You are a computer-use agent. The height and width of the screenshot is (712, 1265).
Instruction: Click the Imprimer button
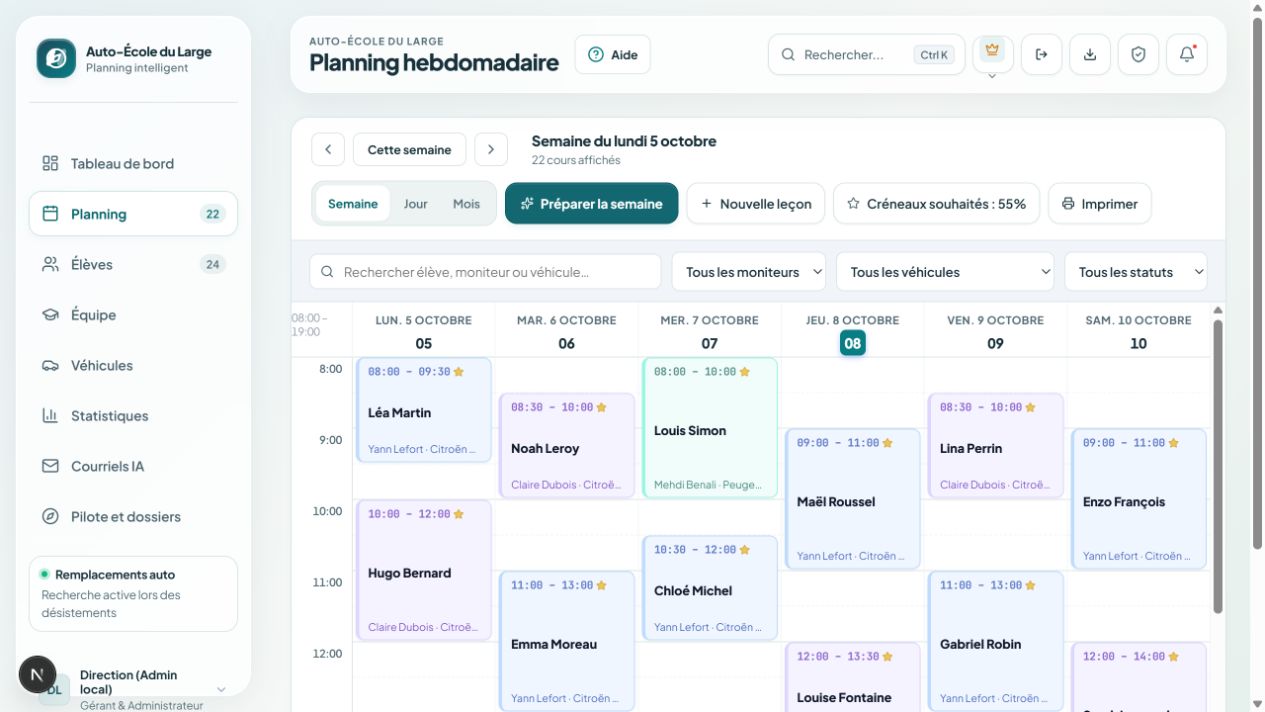coord(1100,204)
